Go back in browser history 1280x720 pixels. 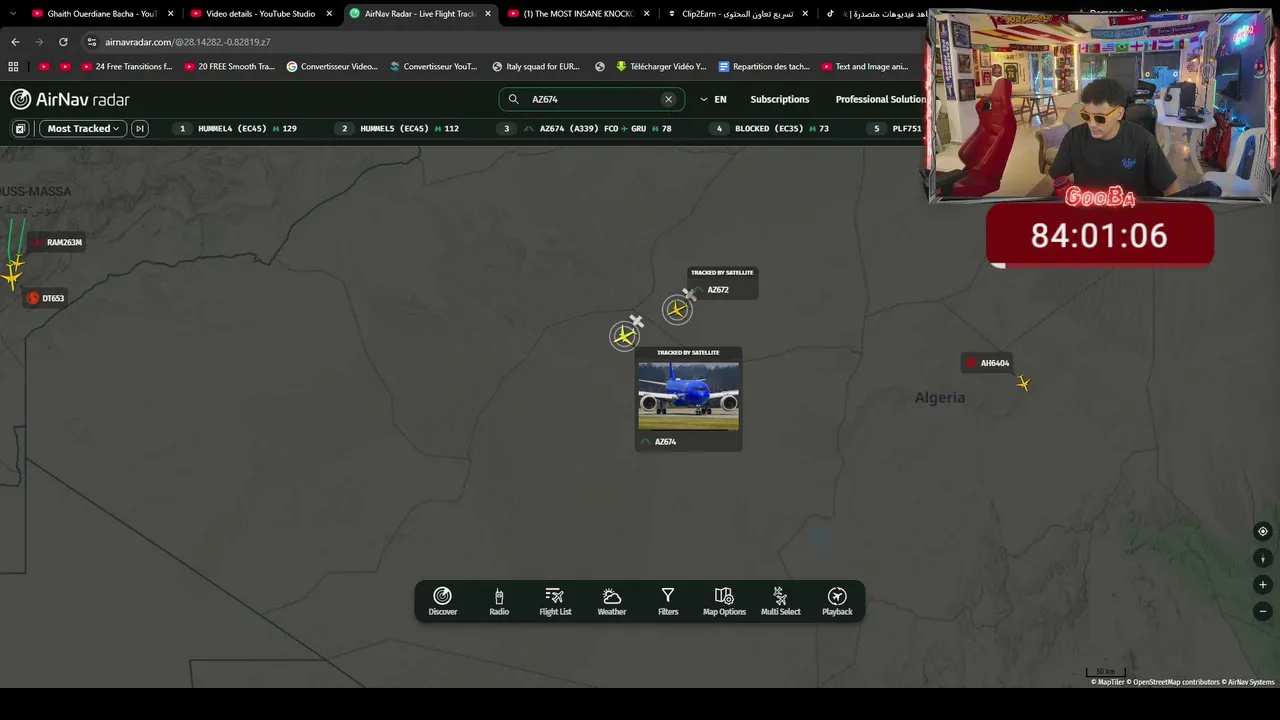tap(15, 42)
